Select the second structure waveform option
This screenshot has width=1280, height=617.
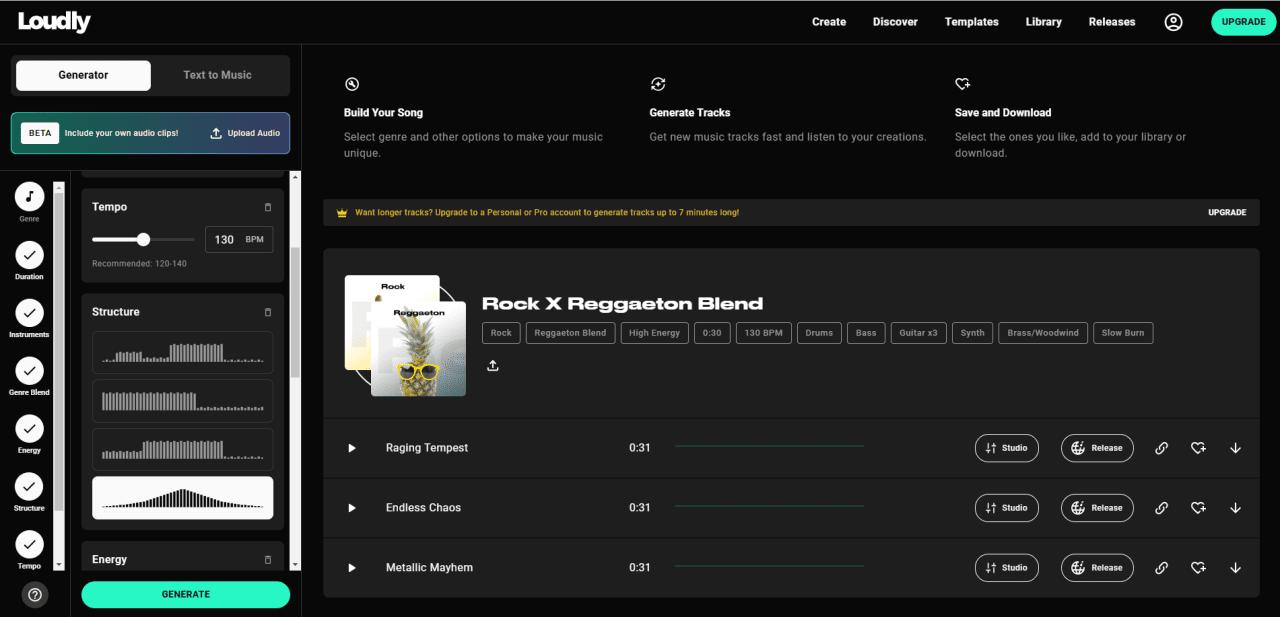[182, 400]
